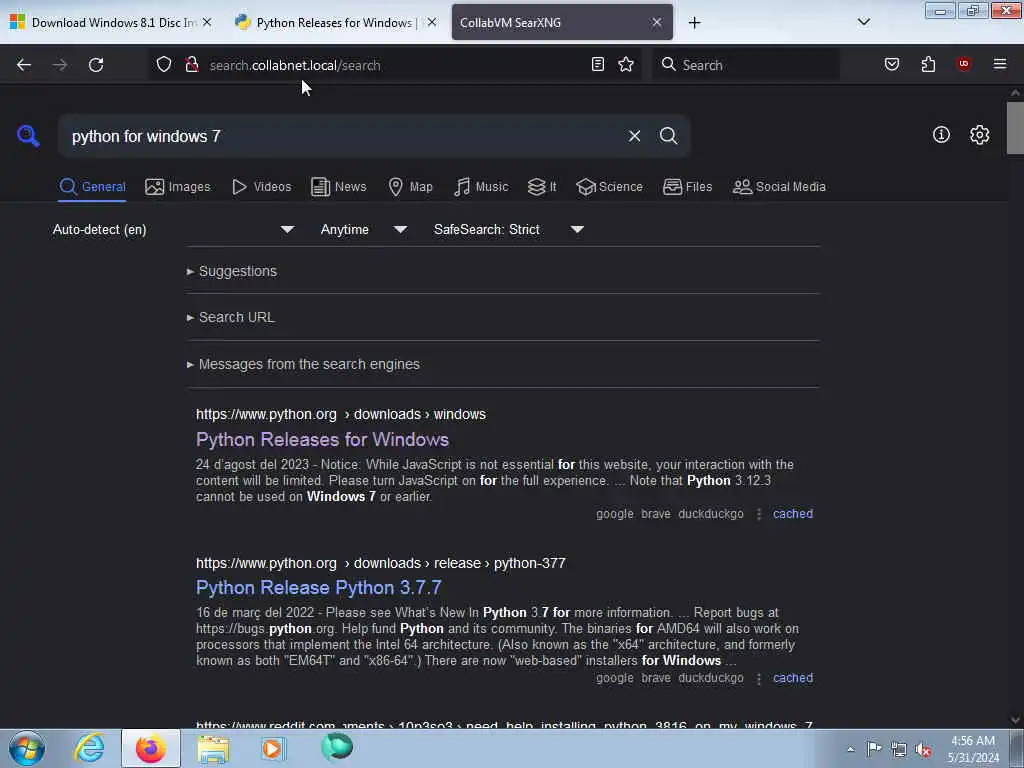Select the General search category
The image size is (1024, 768).
tap(92, 187)
